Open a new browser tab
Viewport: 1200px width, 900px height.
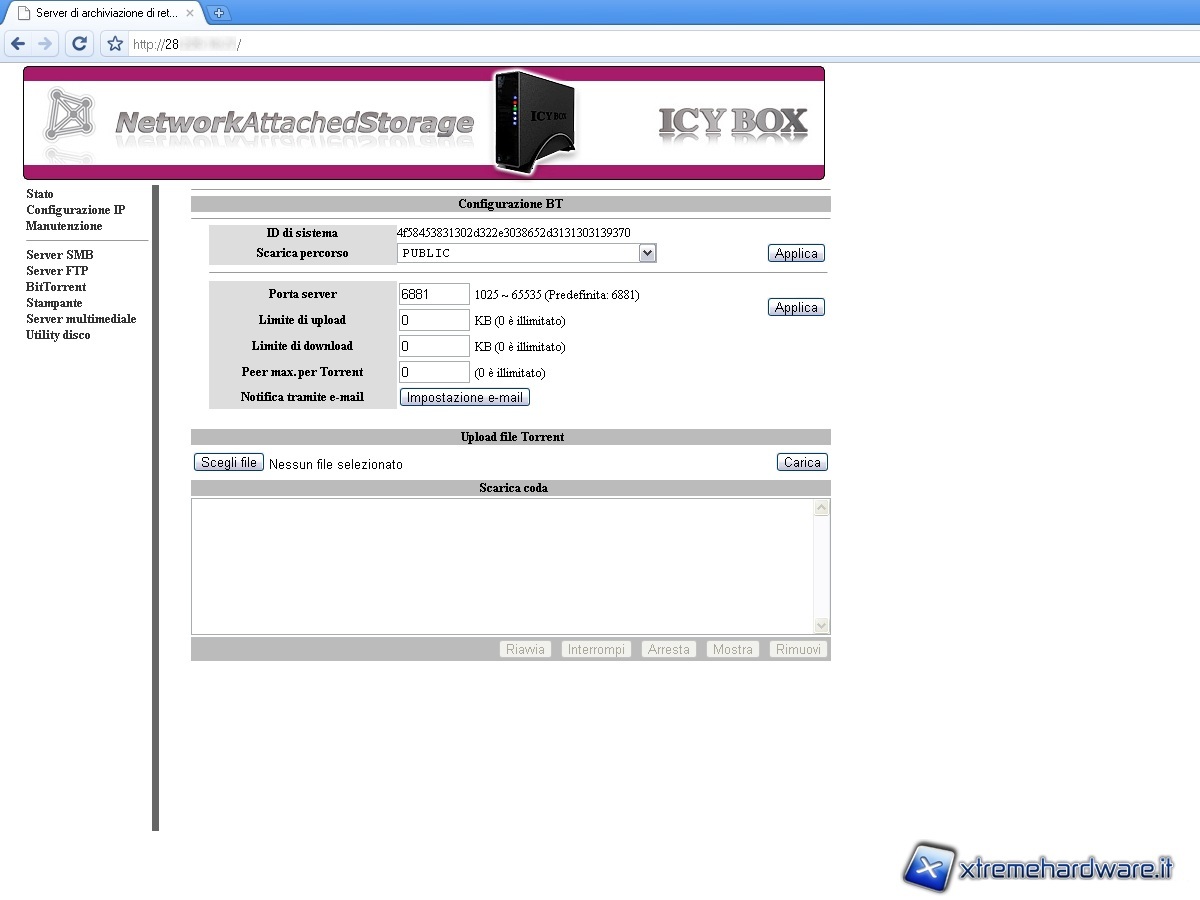219,13
